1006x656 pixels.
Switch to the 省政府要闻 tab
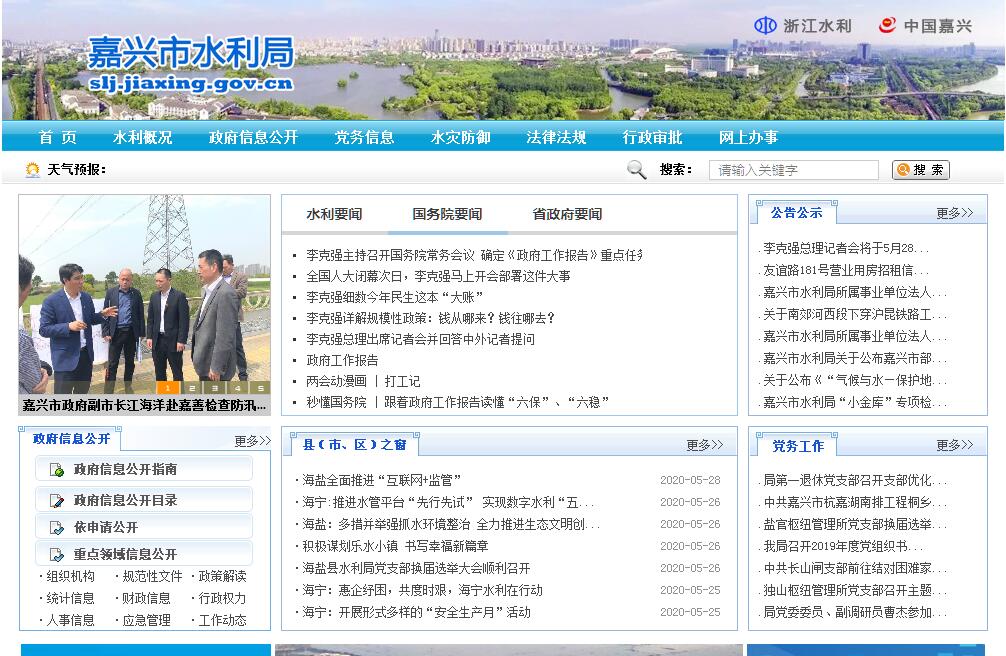tap(567, 214)
